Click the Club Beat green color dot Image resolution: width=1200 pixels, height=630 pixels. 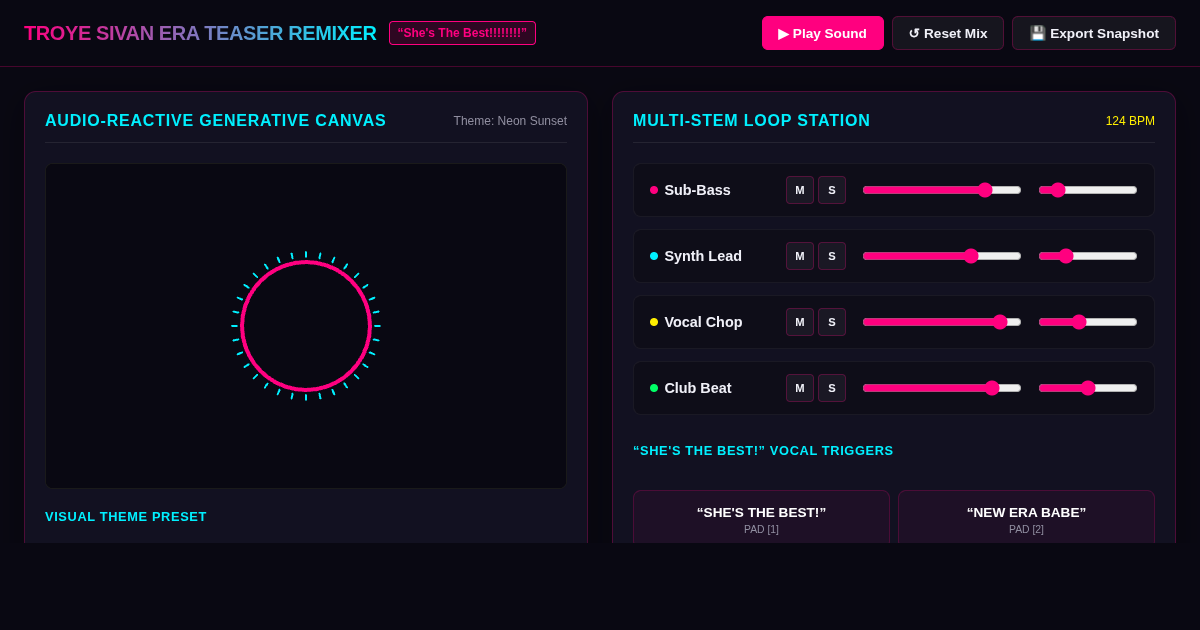click(654, 388)
